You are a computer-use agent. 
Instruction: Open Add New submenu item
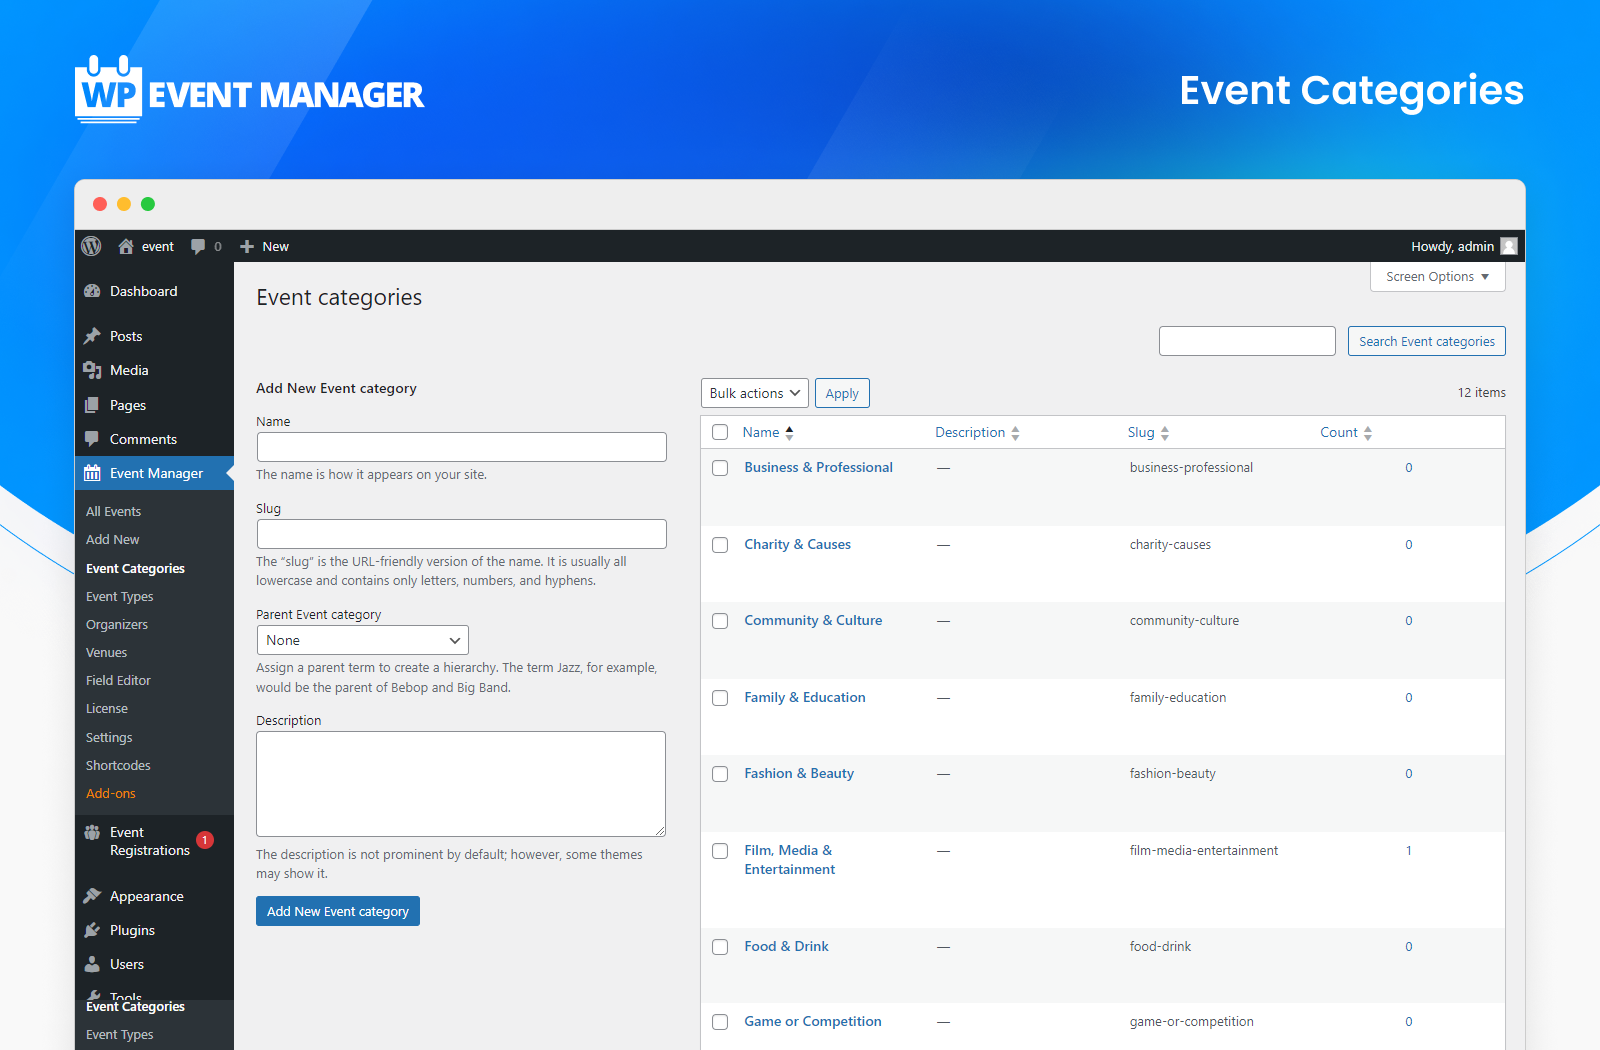tap(112, 539)
